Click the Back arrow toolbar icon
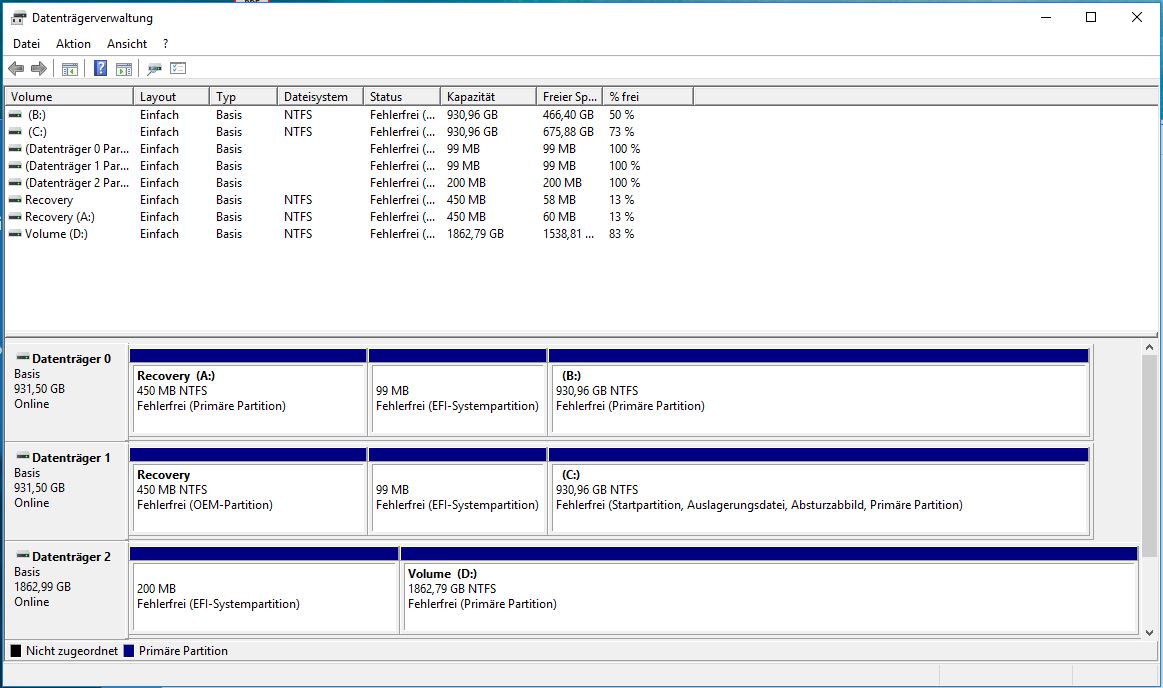The image size is (1163, 688). click(x=16, y=69)
